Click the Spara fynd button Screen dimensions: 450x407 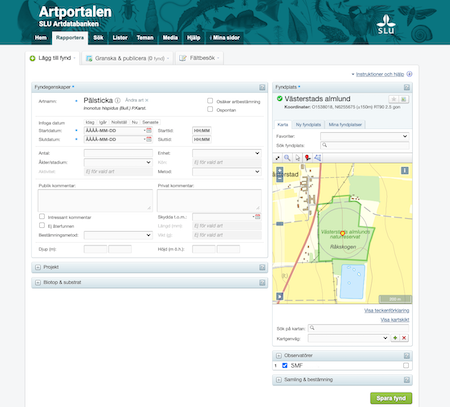(x=391, y=398)
